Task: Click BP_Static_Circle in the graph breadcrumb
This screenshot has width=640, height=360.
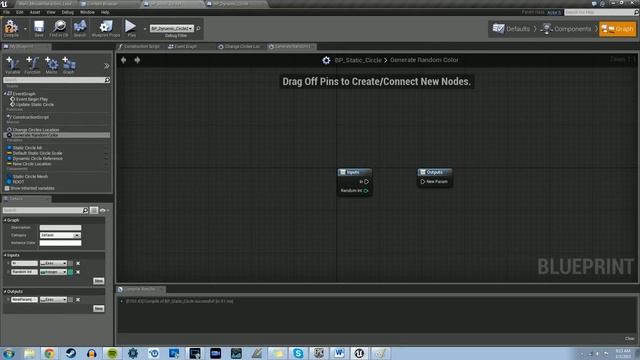Action: click(x=358, y=60)
